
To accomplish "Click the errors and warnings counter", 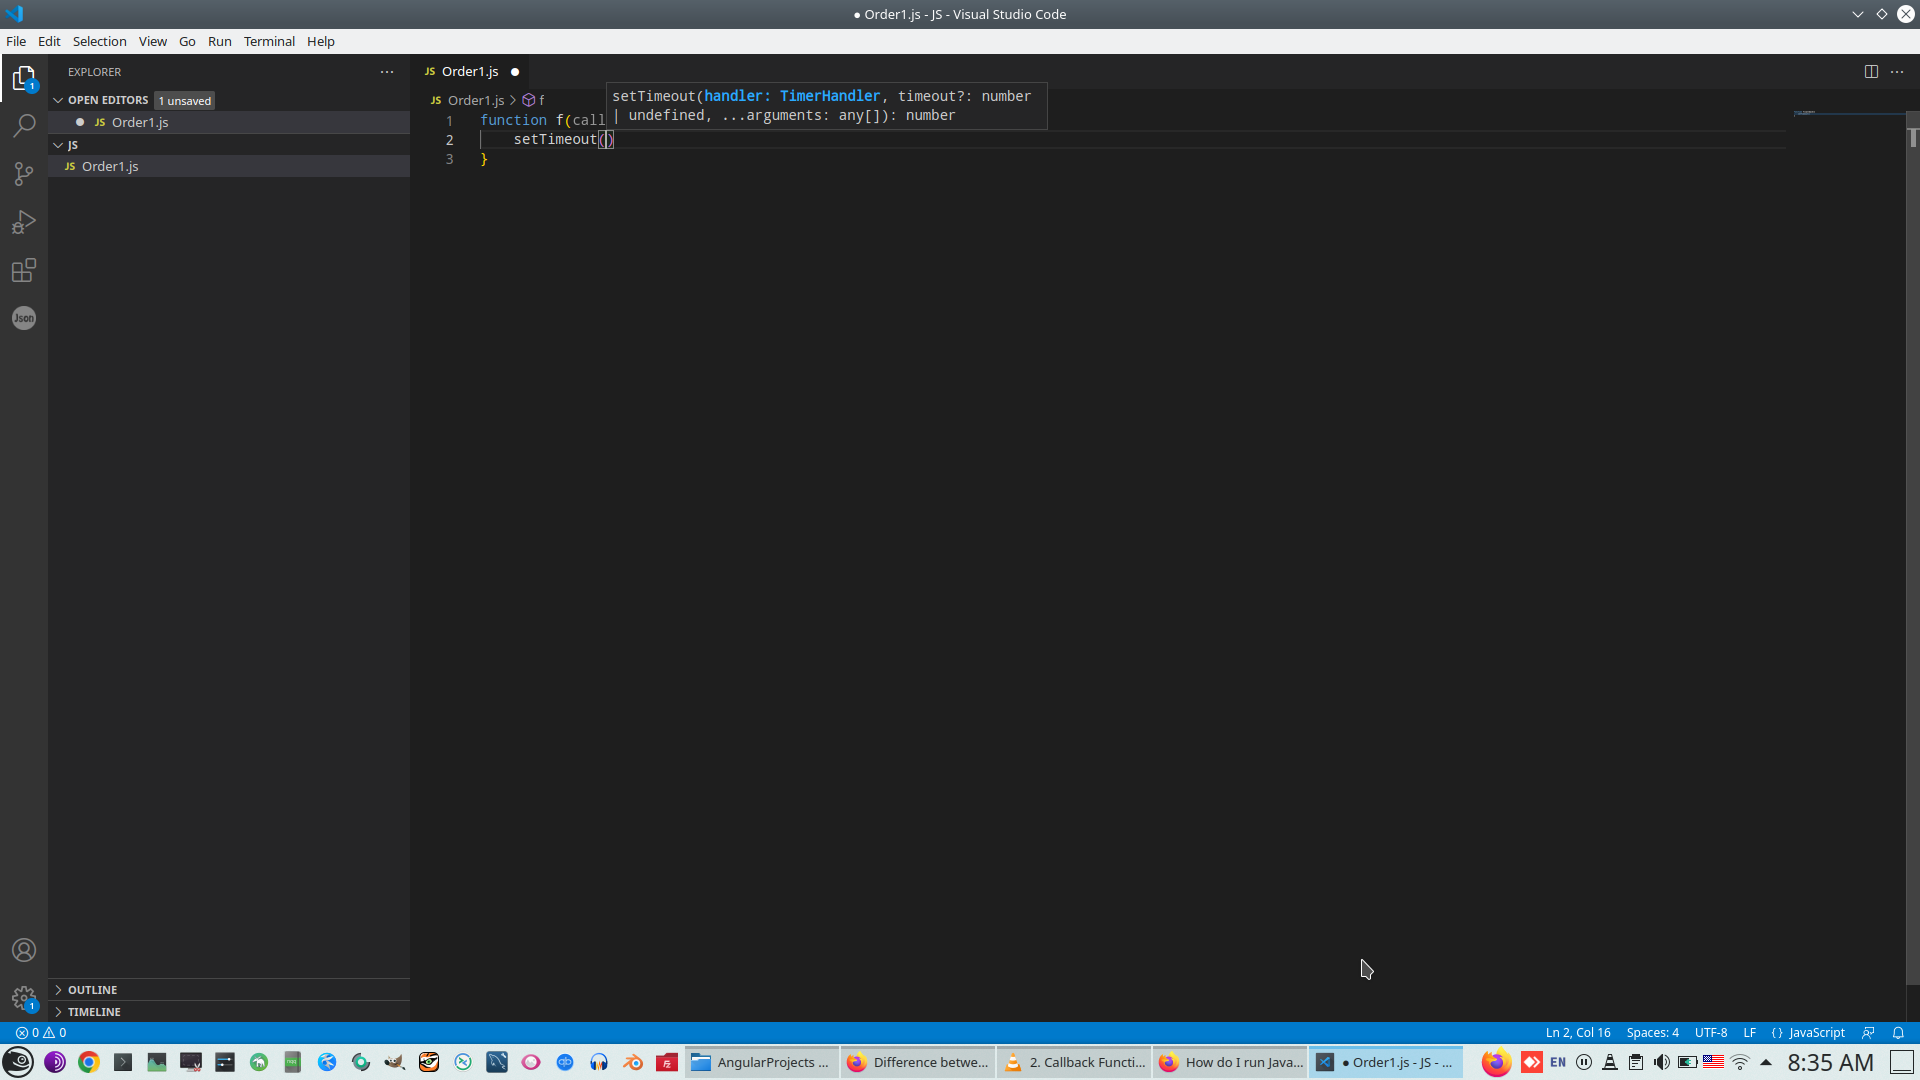I will click(41, 1033).
